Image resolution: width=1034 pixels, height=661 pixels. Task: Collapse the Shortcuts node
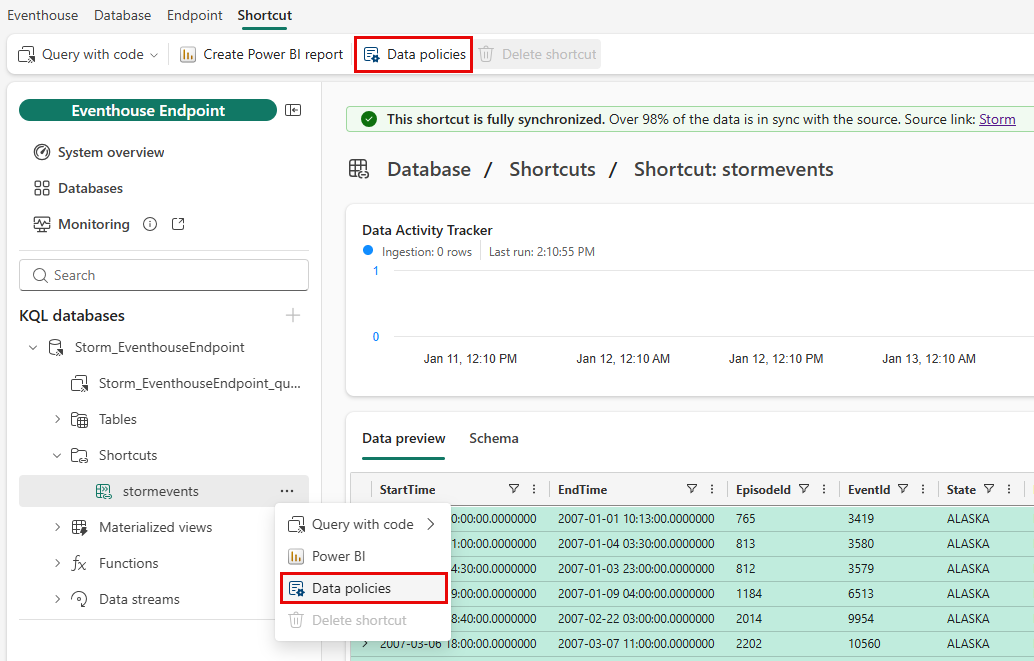(x=57, y=455)
